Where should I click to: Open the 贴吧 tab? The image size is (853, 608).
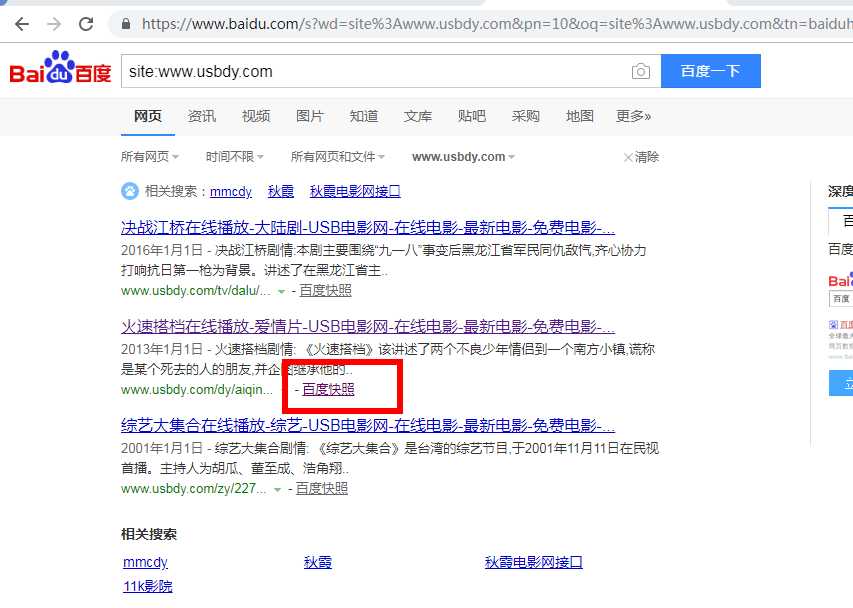[472, 116]
